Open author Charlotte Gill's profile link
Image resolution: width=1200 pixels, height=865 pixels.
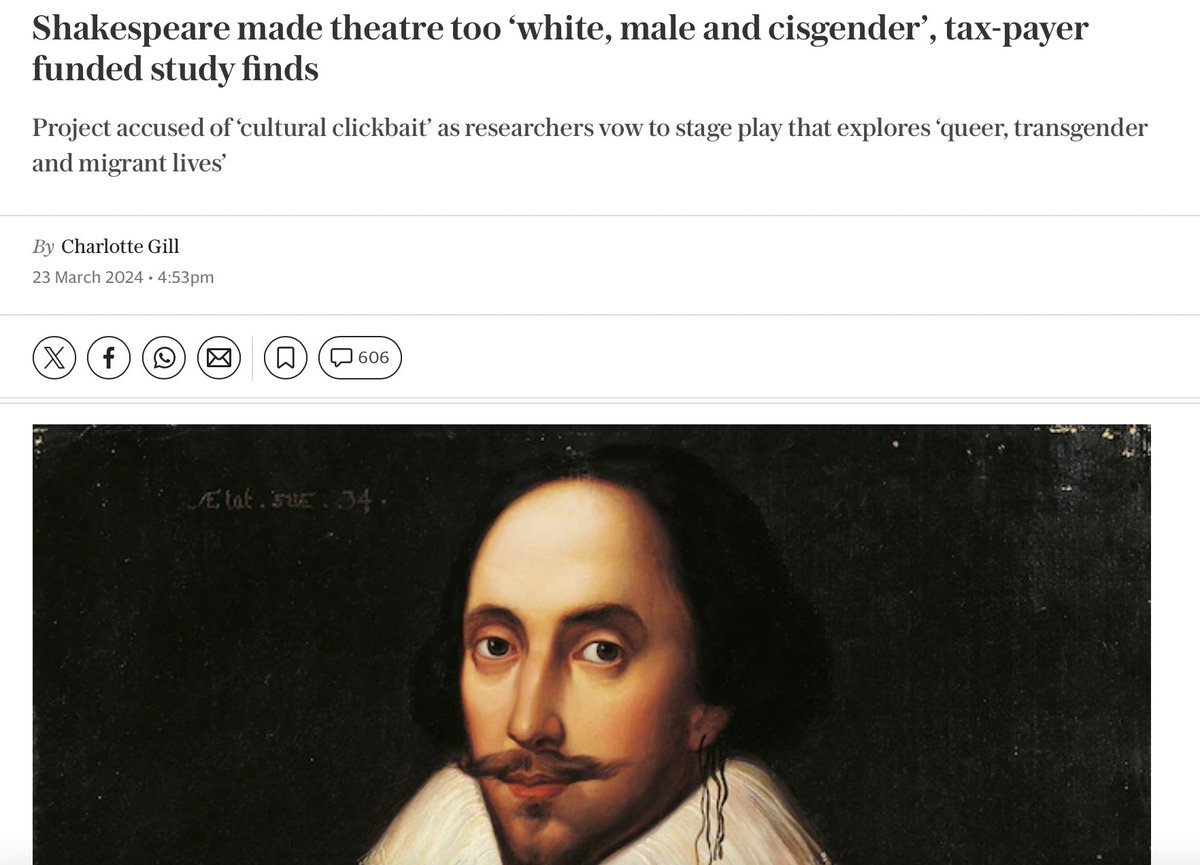click(120, 247)
